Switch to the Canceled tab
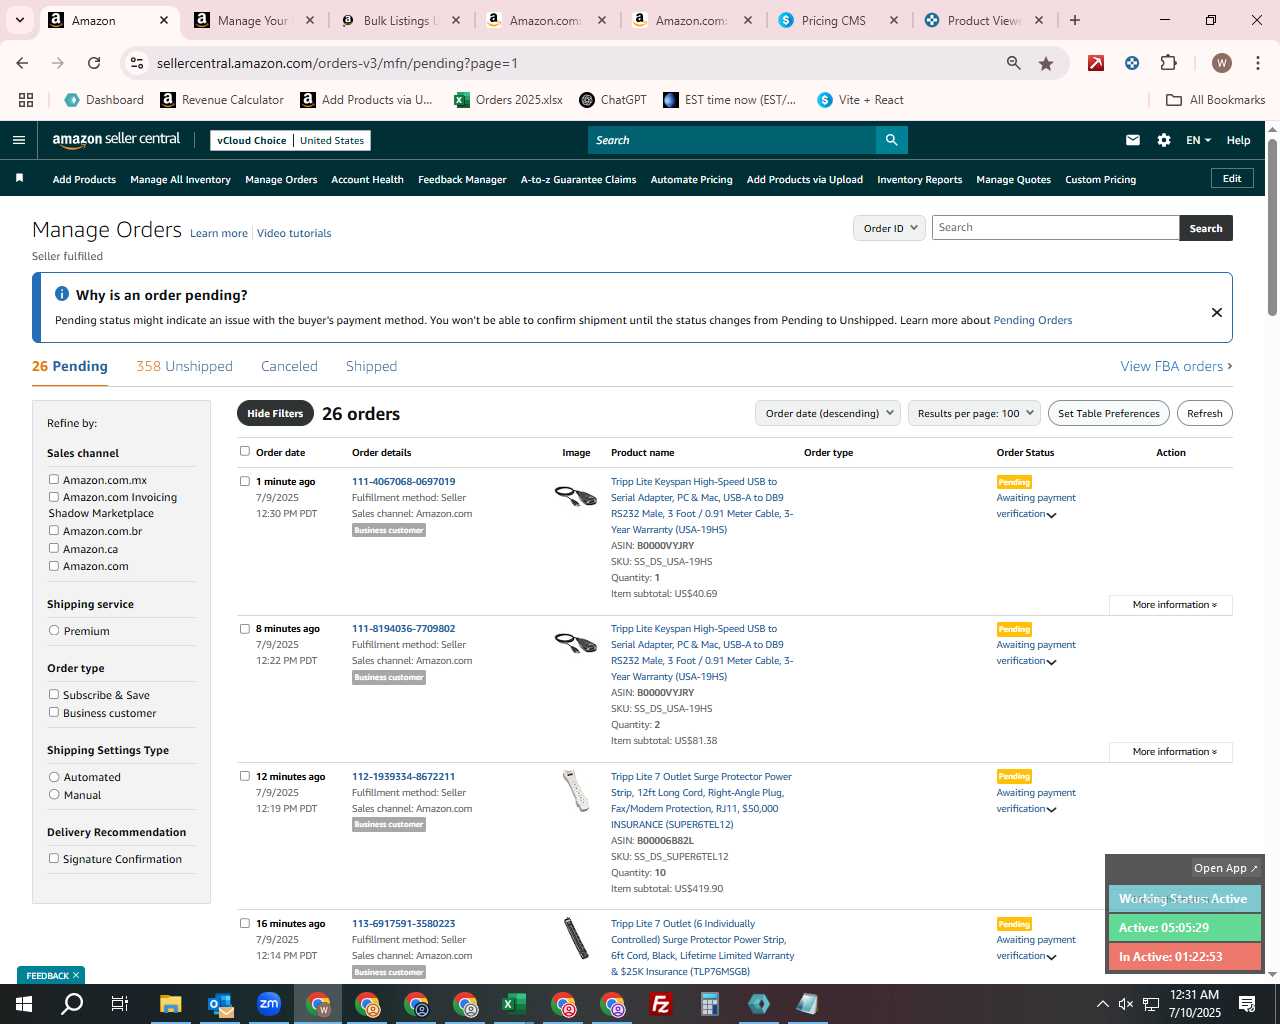The width and height of the screenshot is (1280, 1024). click(x=289, y=366)
